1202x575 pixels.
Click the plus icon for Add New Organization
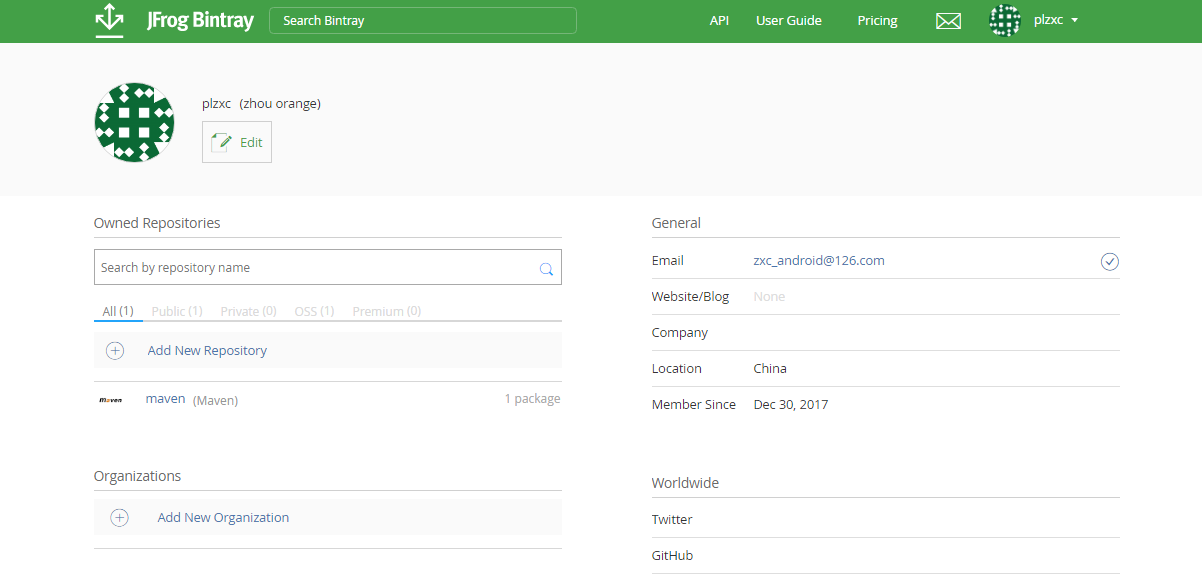point(119,517)
